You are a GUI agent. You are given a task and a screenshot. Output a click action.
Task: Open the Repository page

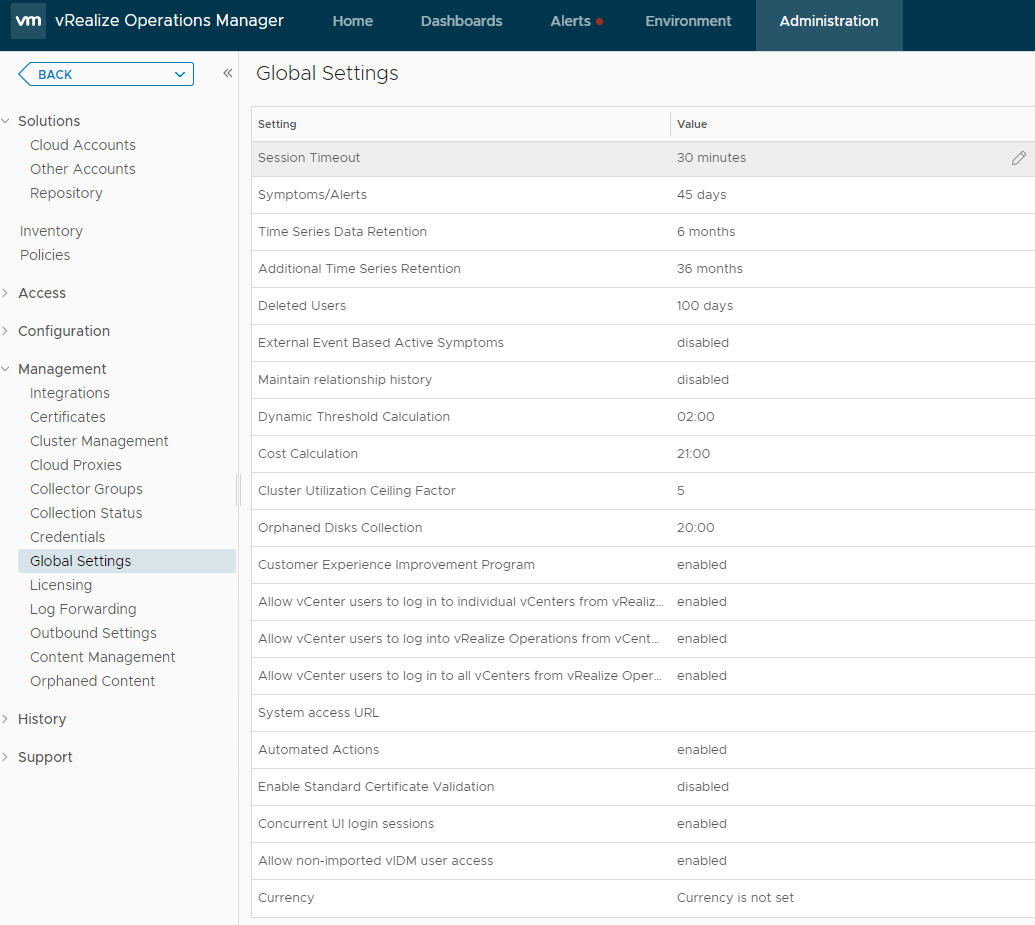point(66,193)
